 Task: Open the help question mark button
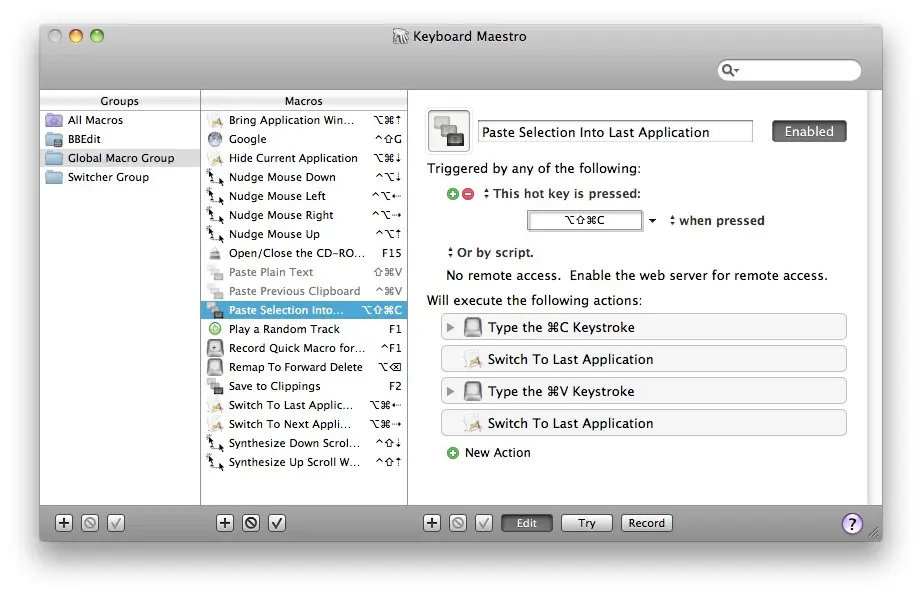852,523
